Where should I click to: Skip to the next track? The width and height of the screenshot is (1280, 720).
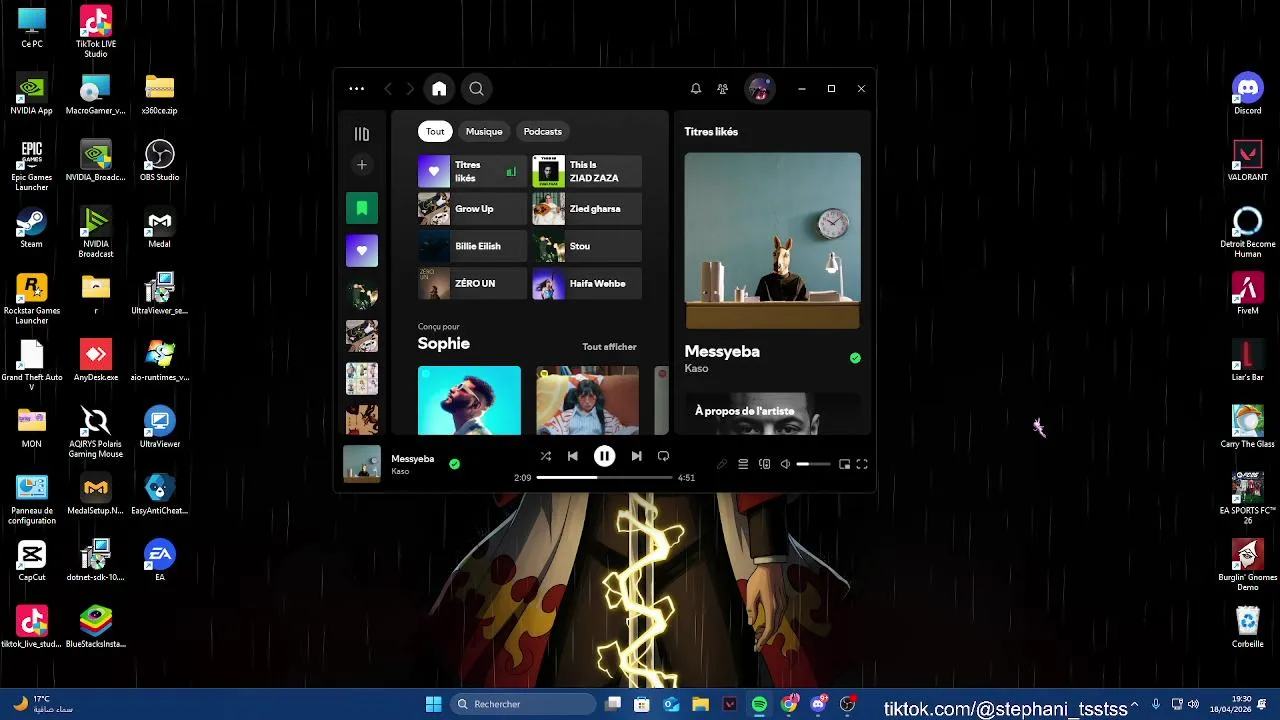point(636,456)
